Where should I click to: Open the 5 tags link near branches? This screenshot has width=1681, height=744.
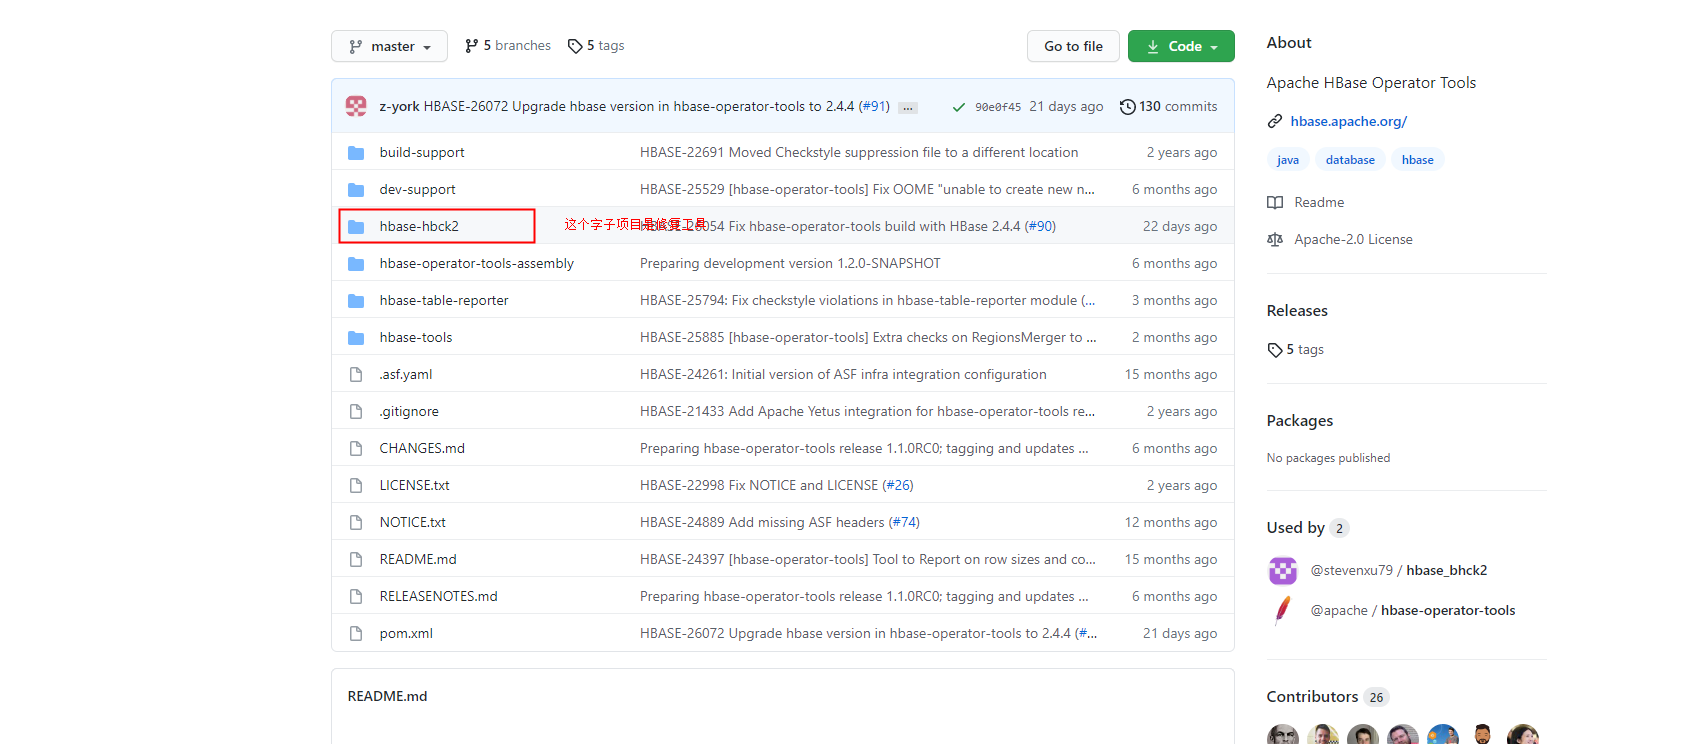click(x=596, y=46)
